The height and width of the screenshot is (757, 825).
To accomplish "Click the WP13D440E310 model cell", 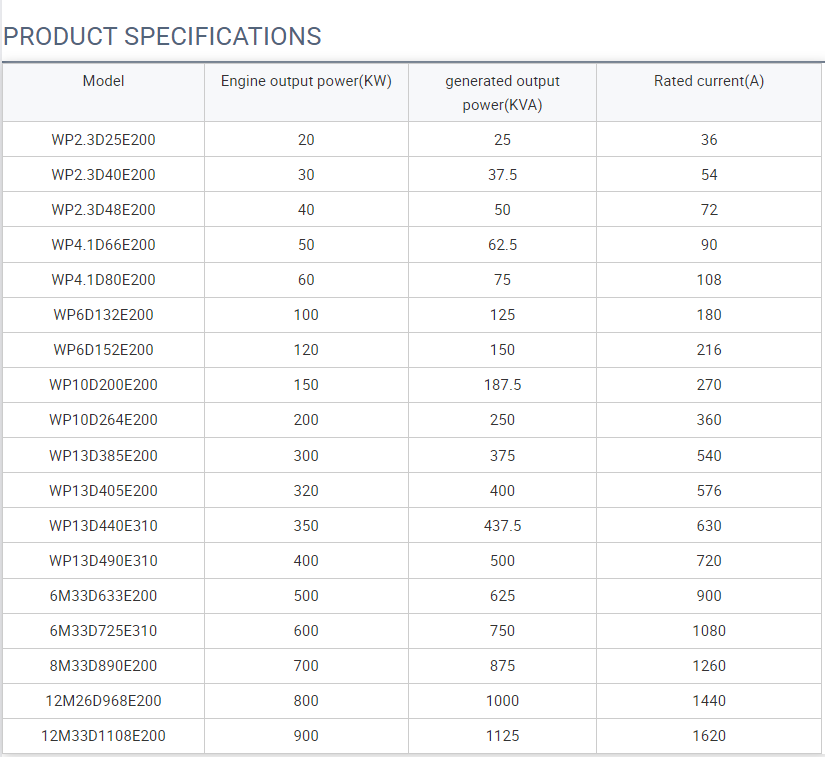I will pos(104,526).
